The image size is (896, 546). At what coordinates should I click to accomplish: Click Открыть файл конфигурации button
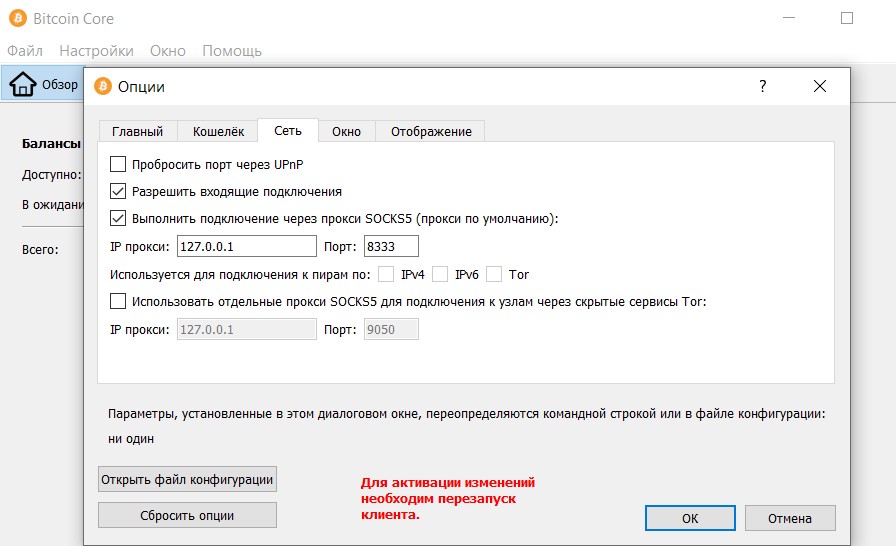point(187,479)
